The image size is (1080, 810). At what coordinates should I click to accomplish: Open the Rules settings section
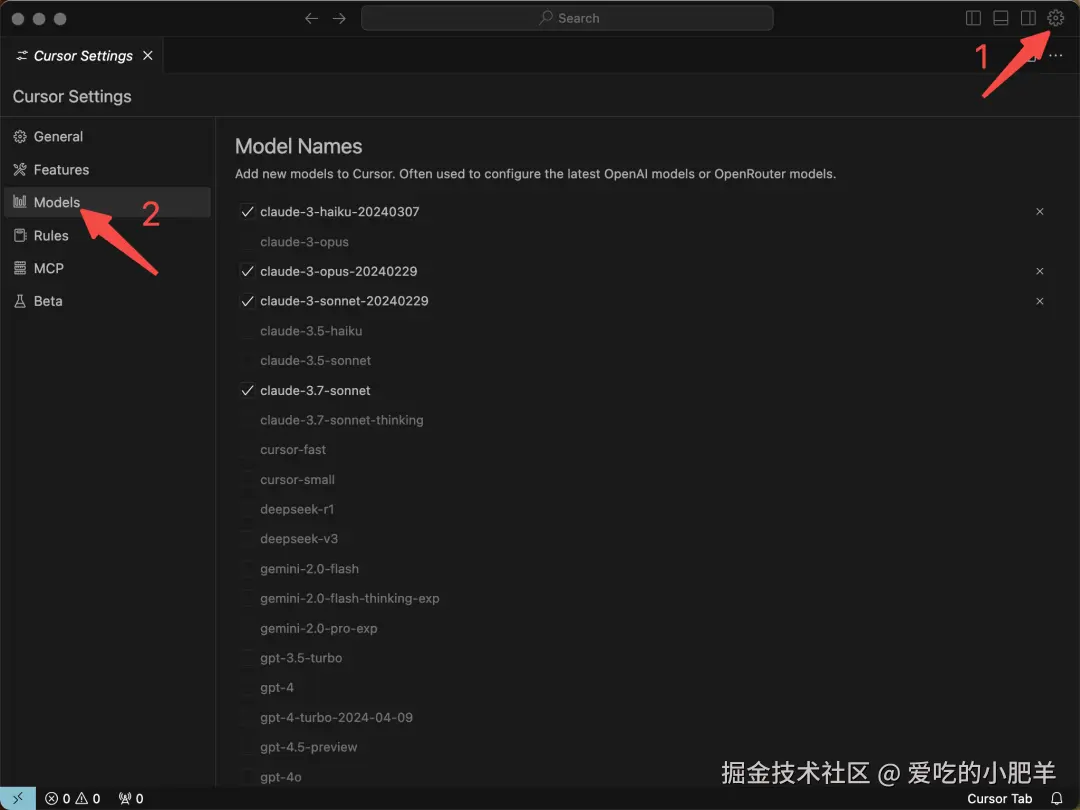(107, 235)
